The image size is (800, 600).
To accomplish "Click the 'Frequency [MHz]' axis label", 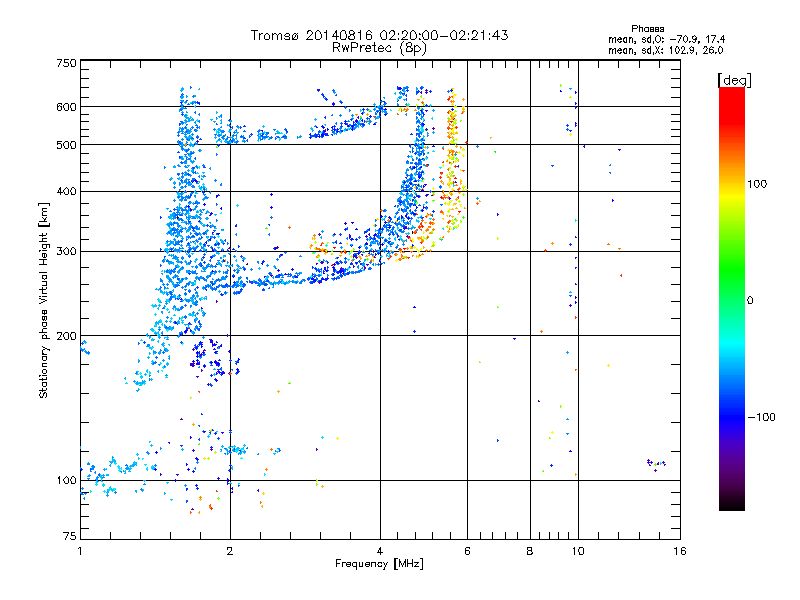I will point(379,564).
